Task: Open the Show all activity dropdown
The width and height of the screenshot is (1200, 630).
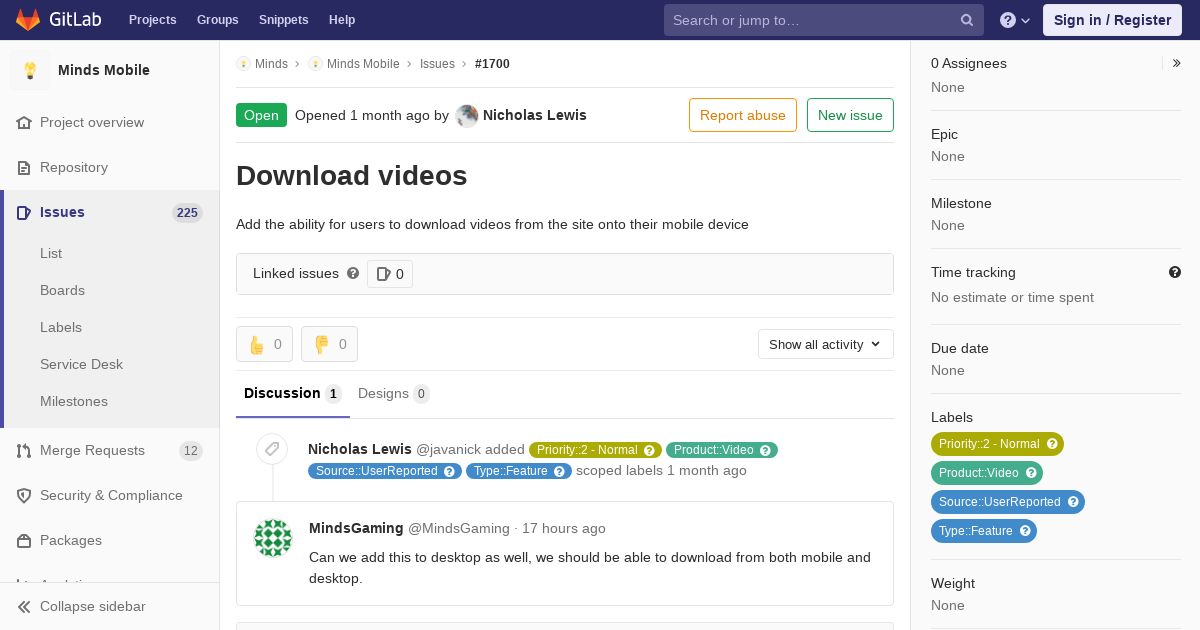Action: tap(825, 344)
